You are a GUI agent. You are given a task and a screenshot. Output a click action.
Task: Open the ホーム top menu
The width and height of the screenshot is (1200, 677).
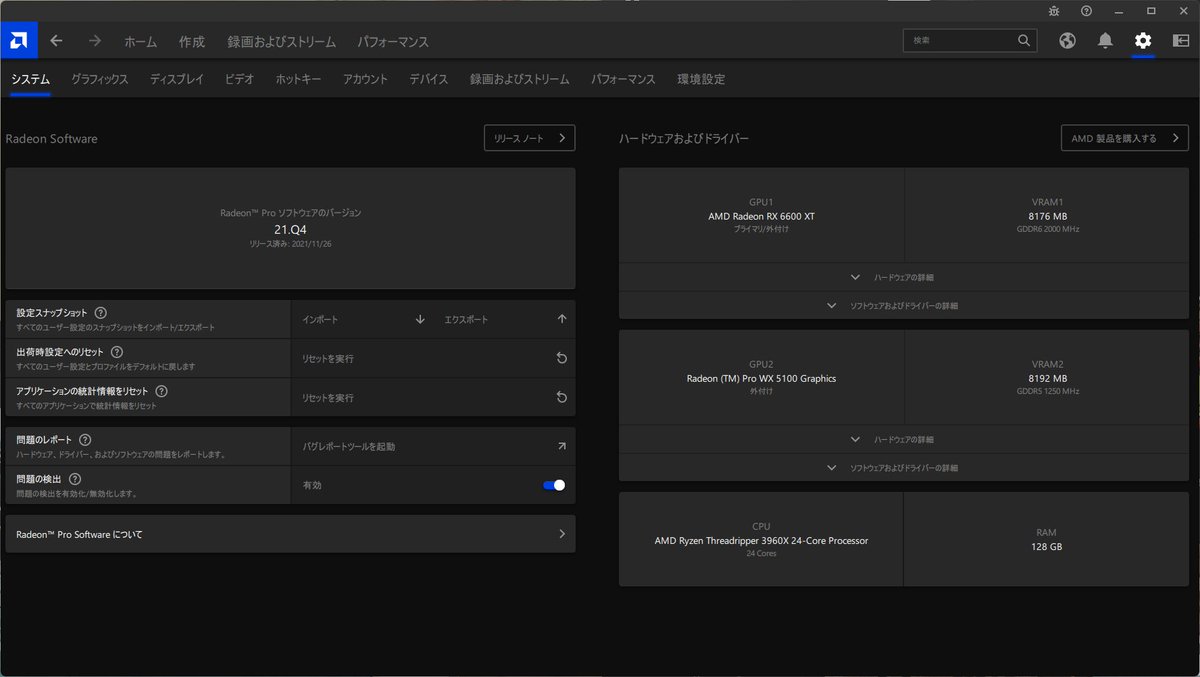point(140,42)
